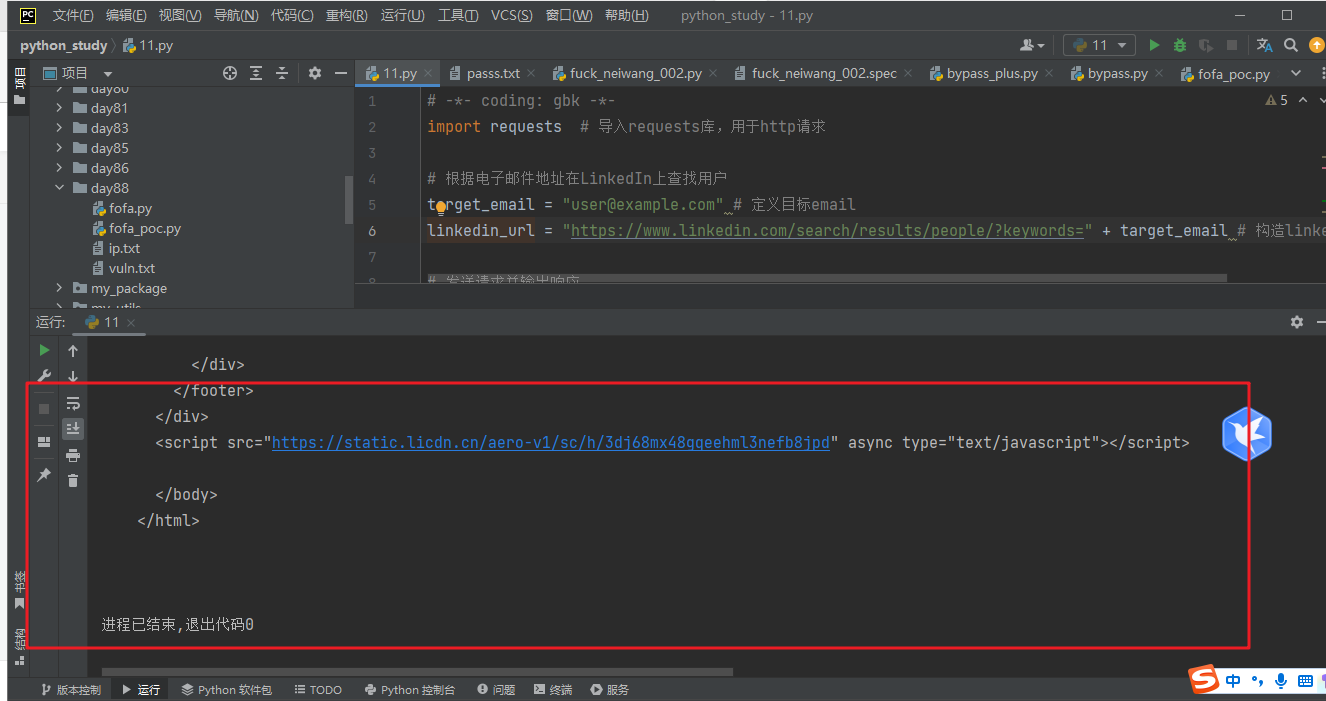
Task: Collapse the day88 folder
Action: click(x=59, y=187)
